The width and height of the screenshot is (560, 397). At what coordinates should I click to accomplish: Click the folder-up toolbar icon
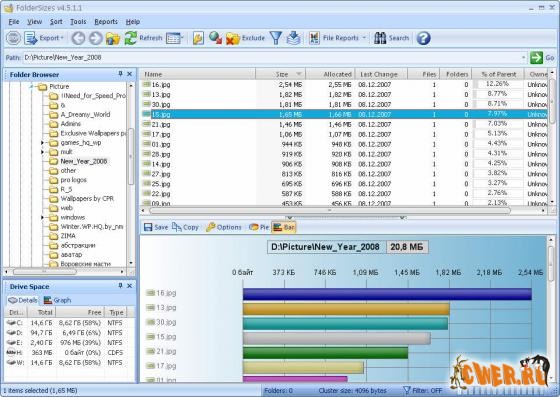(113, 38)
